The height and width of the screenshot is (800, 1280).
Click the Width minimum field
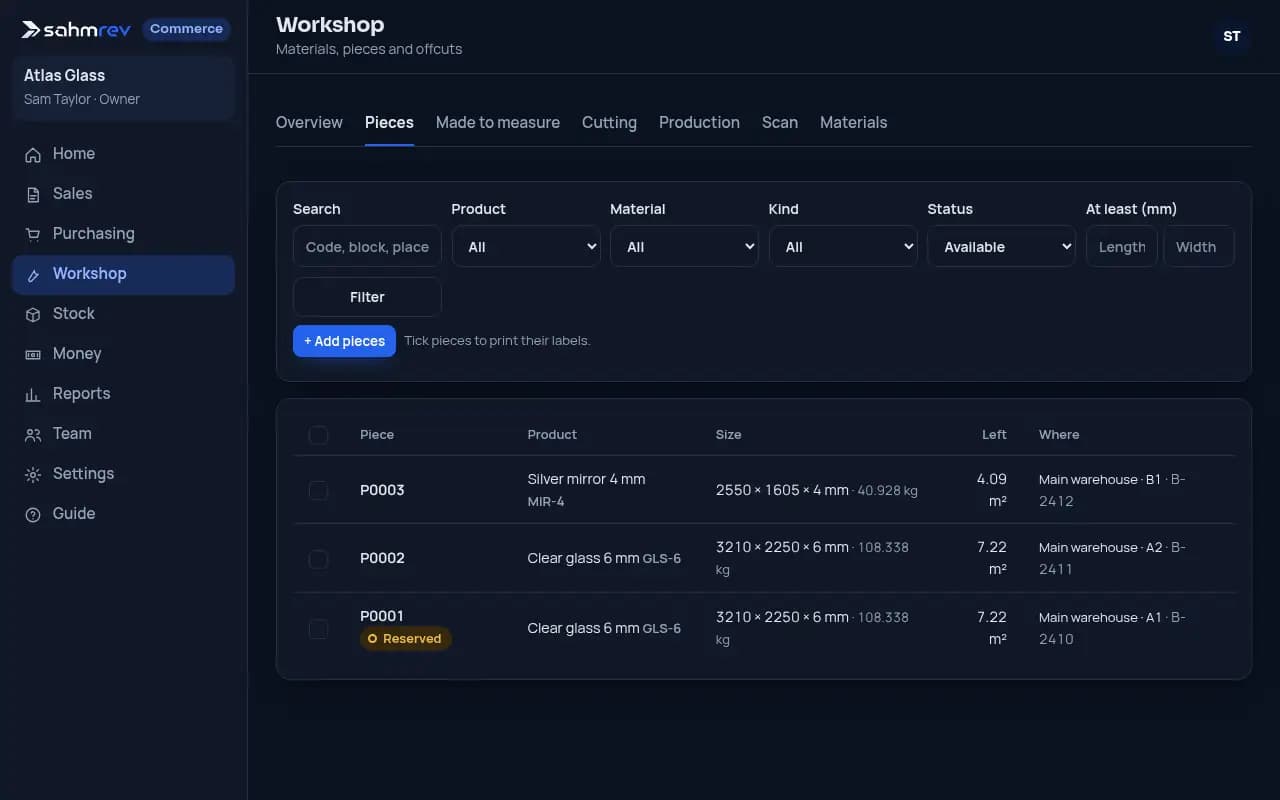tap(1199, 247)
